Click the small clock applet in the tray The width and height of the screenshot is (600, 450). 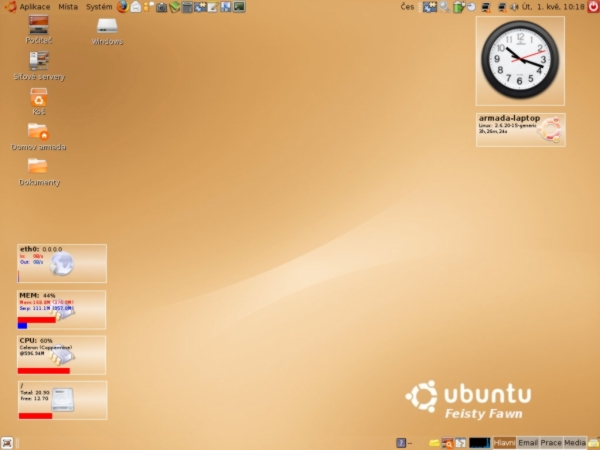pos(471,7)
